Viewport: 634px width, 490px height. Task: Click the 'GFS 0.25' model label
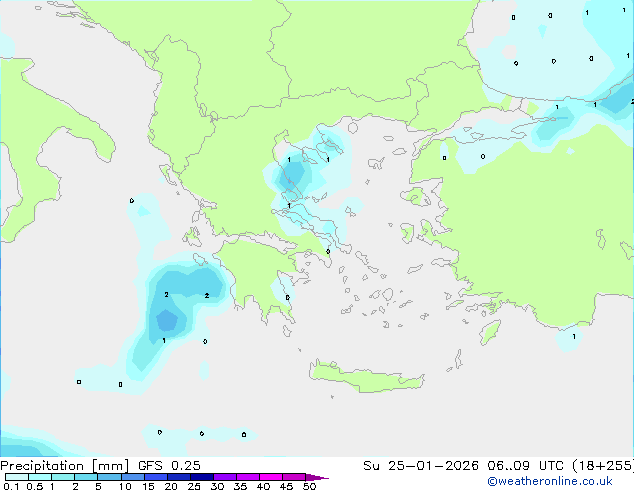[169, 466]
